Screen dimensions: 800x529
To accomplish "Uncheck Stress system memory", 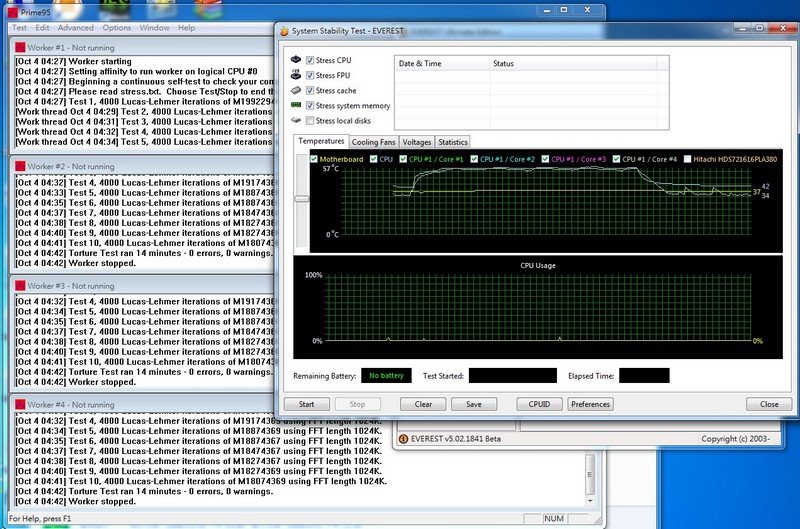I will pos(310,106).
